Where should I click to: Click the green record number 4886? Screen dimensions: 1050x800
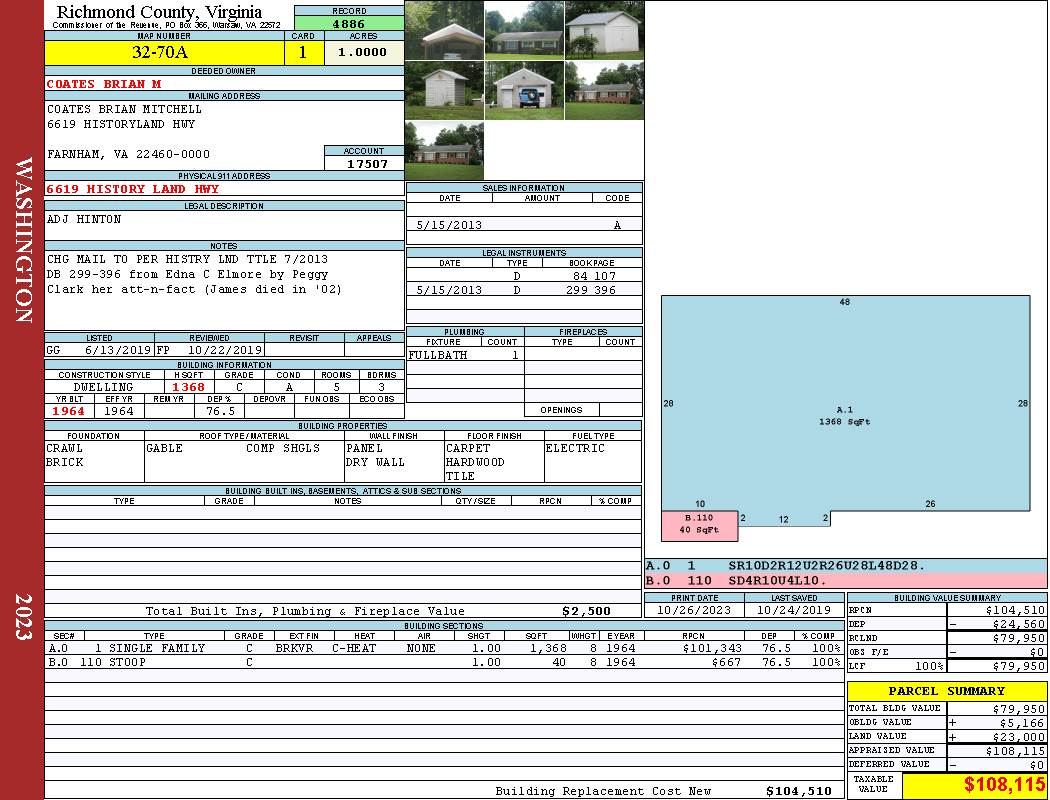pos(348,23)
